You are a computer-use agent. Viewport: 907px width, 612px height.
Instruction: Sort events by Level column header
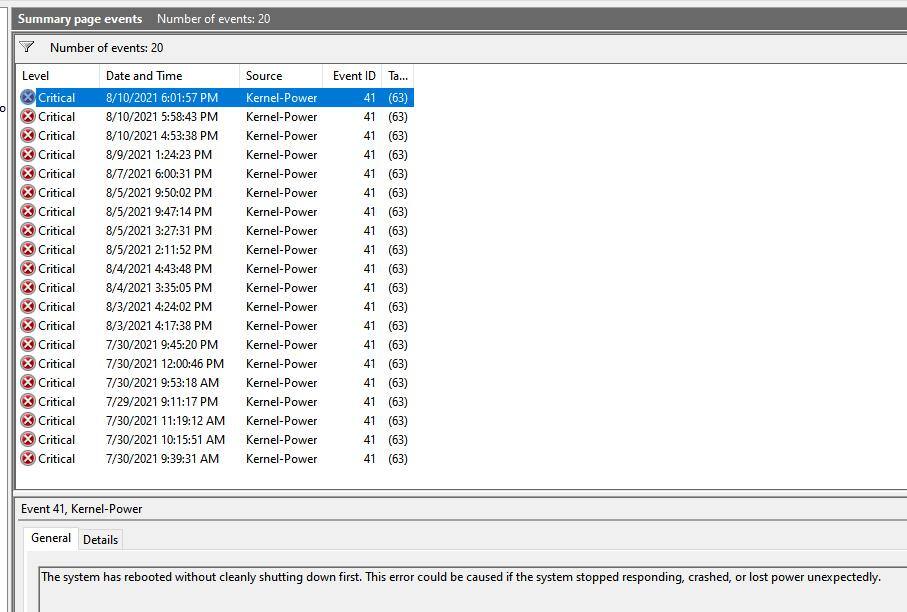58,76
